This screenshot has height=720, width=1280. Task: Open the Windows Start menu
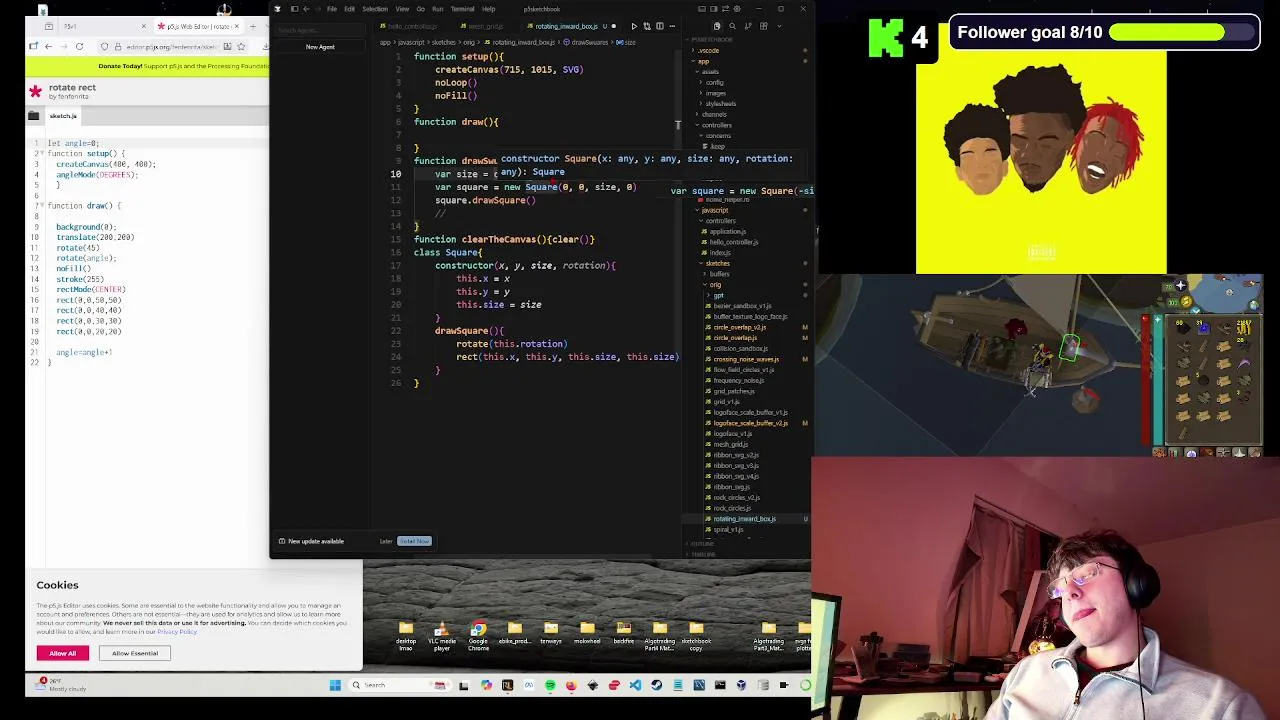(335, 685)
